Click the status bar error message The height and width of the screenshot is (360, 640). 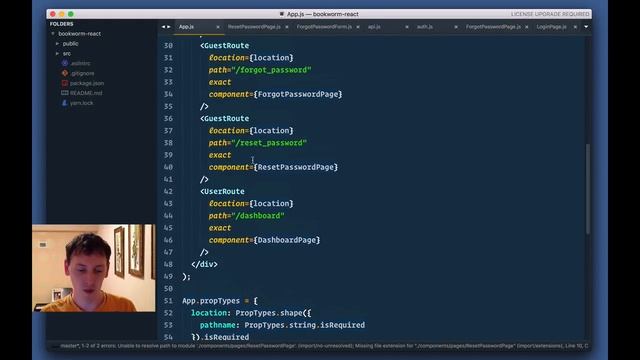(x=324, y=346)
